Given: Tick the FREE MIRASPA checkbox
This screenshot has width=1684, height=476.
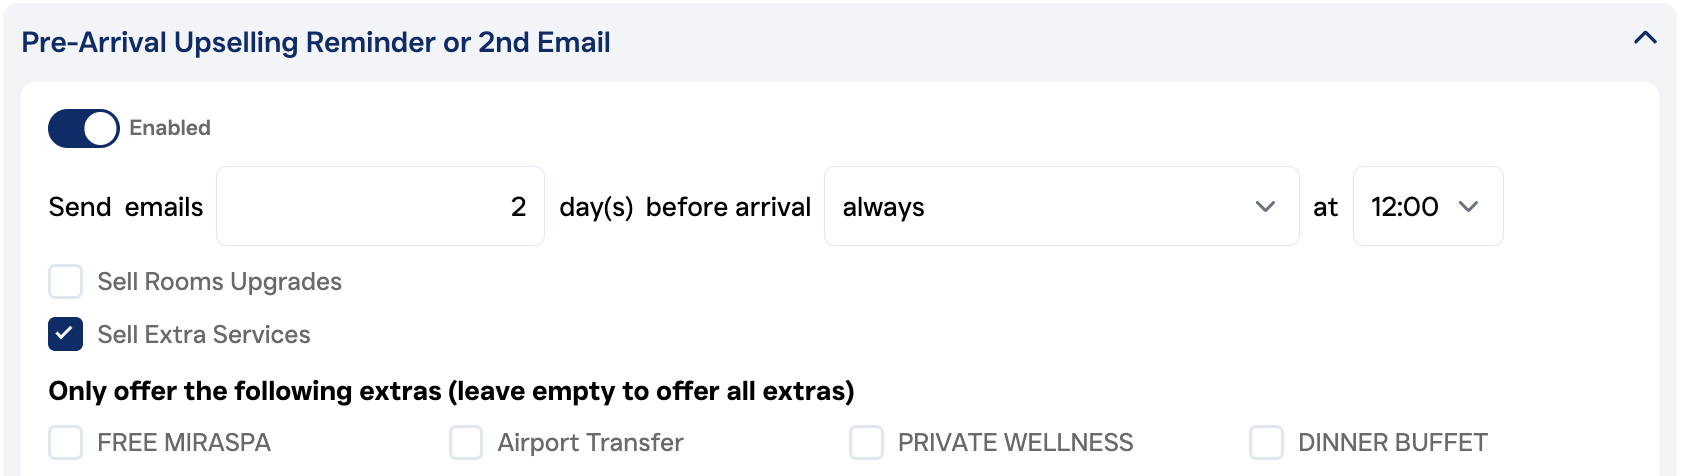Looking at the screenshot, I should 66,442.
